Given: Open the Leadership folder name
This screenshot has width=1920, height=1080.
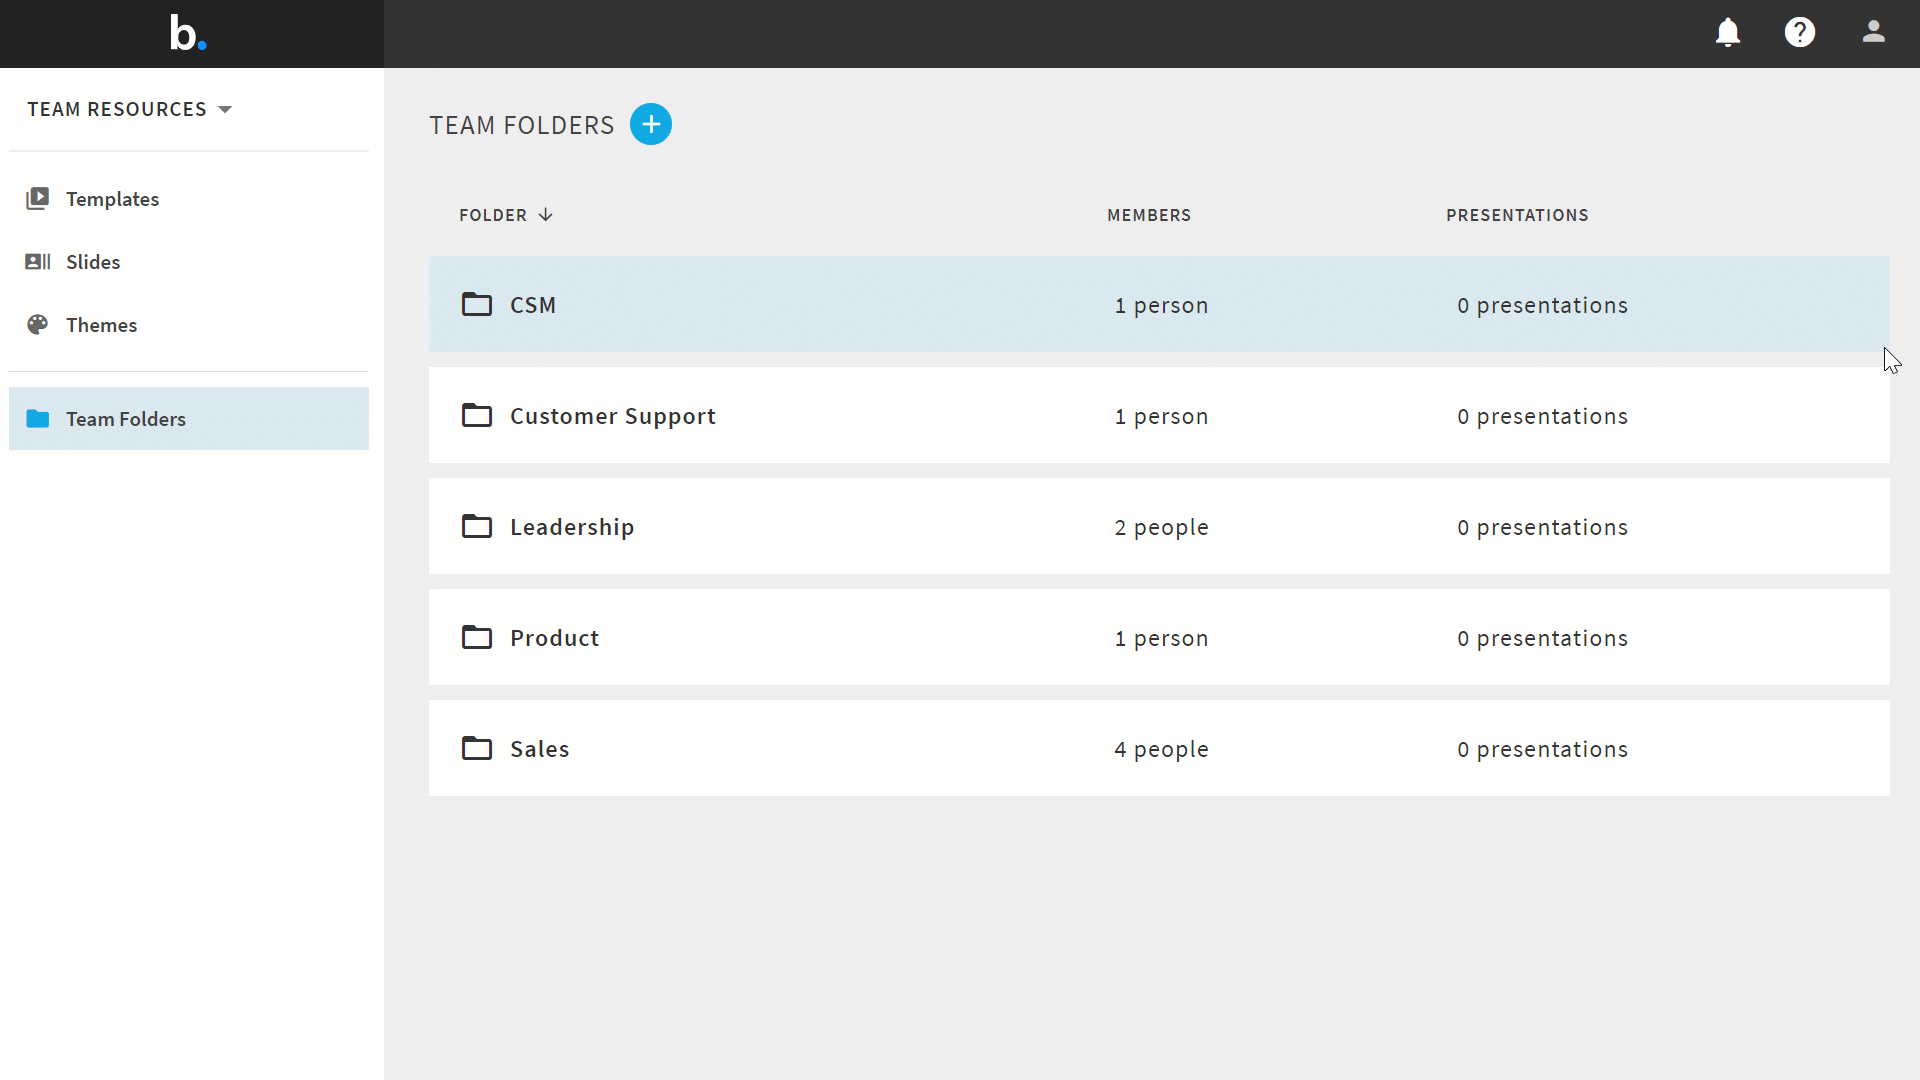Looking at the screenshot, I should (x=572, y=527).
